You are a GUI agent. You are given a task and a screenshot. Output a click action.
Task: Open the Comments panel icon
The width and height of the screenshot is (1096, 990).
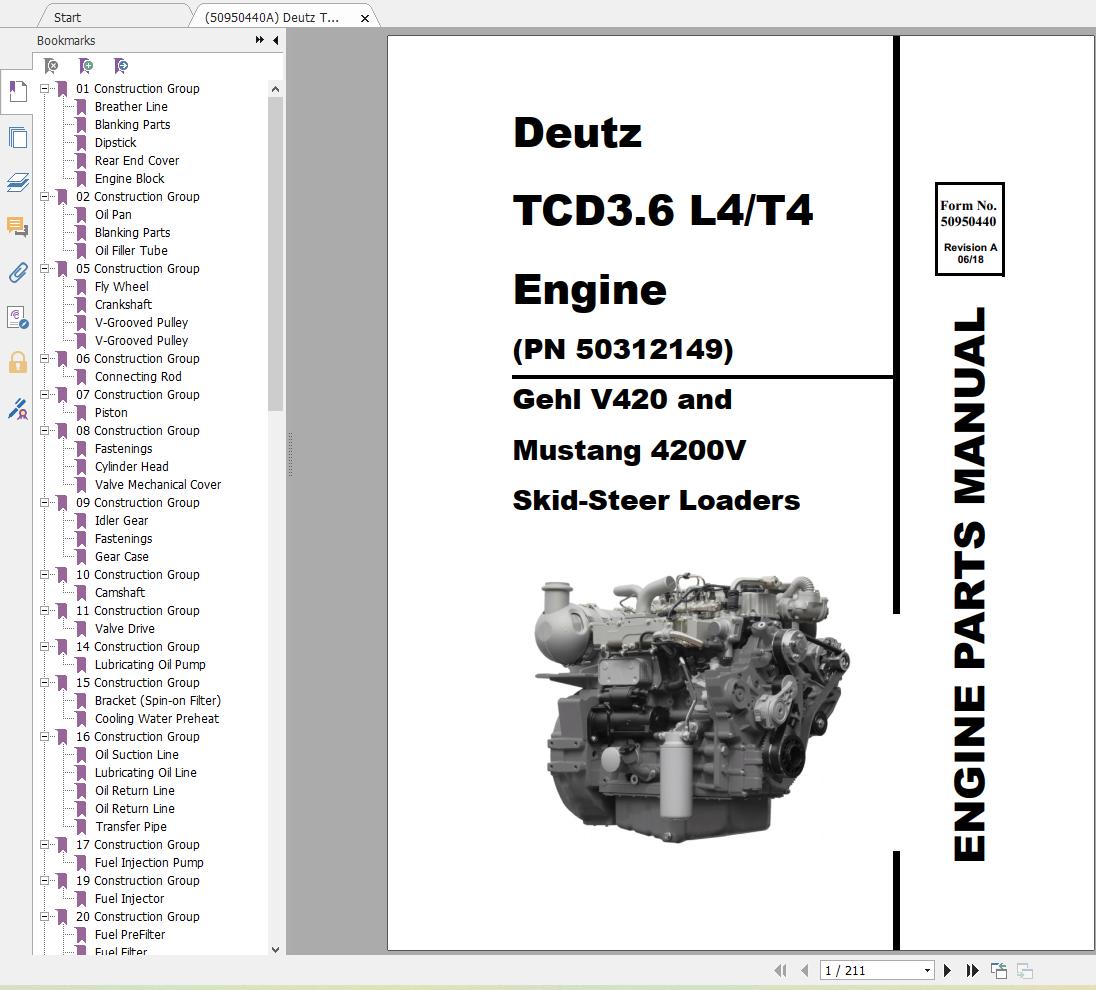click(x=17, y=227)
